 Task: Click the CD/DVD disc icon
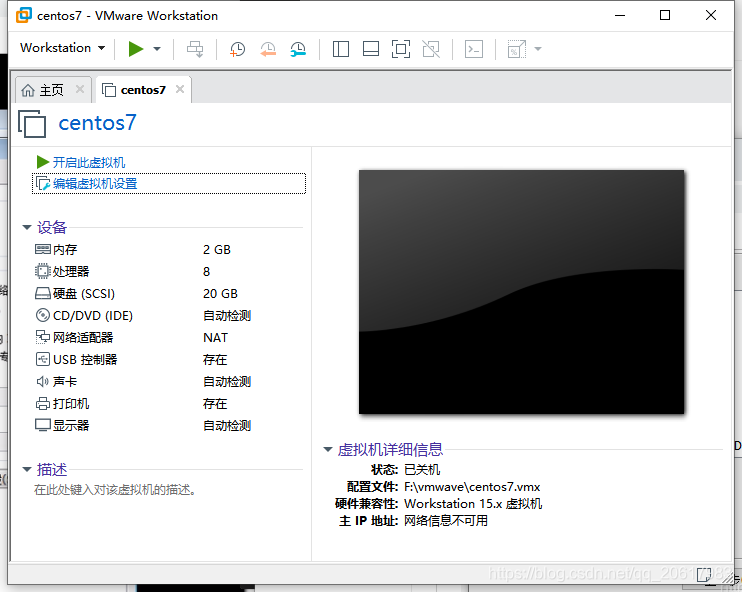(x=43, y=315)
